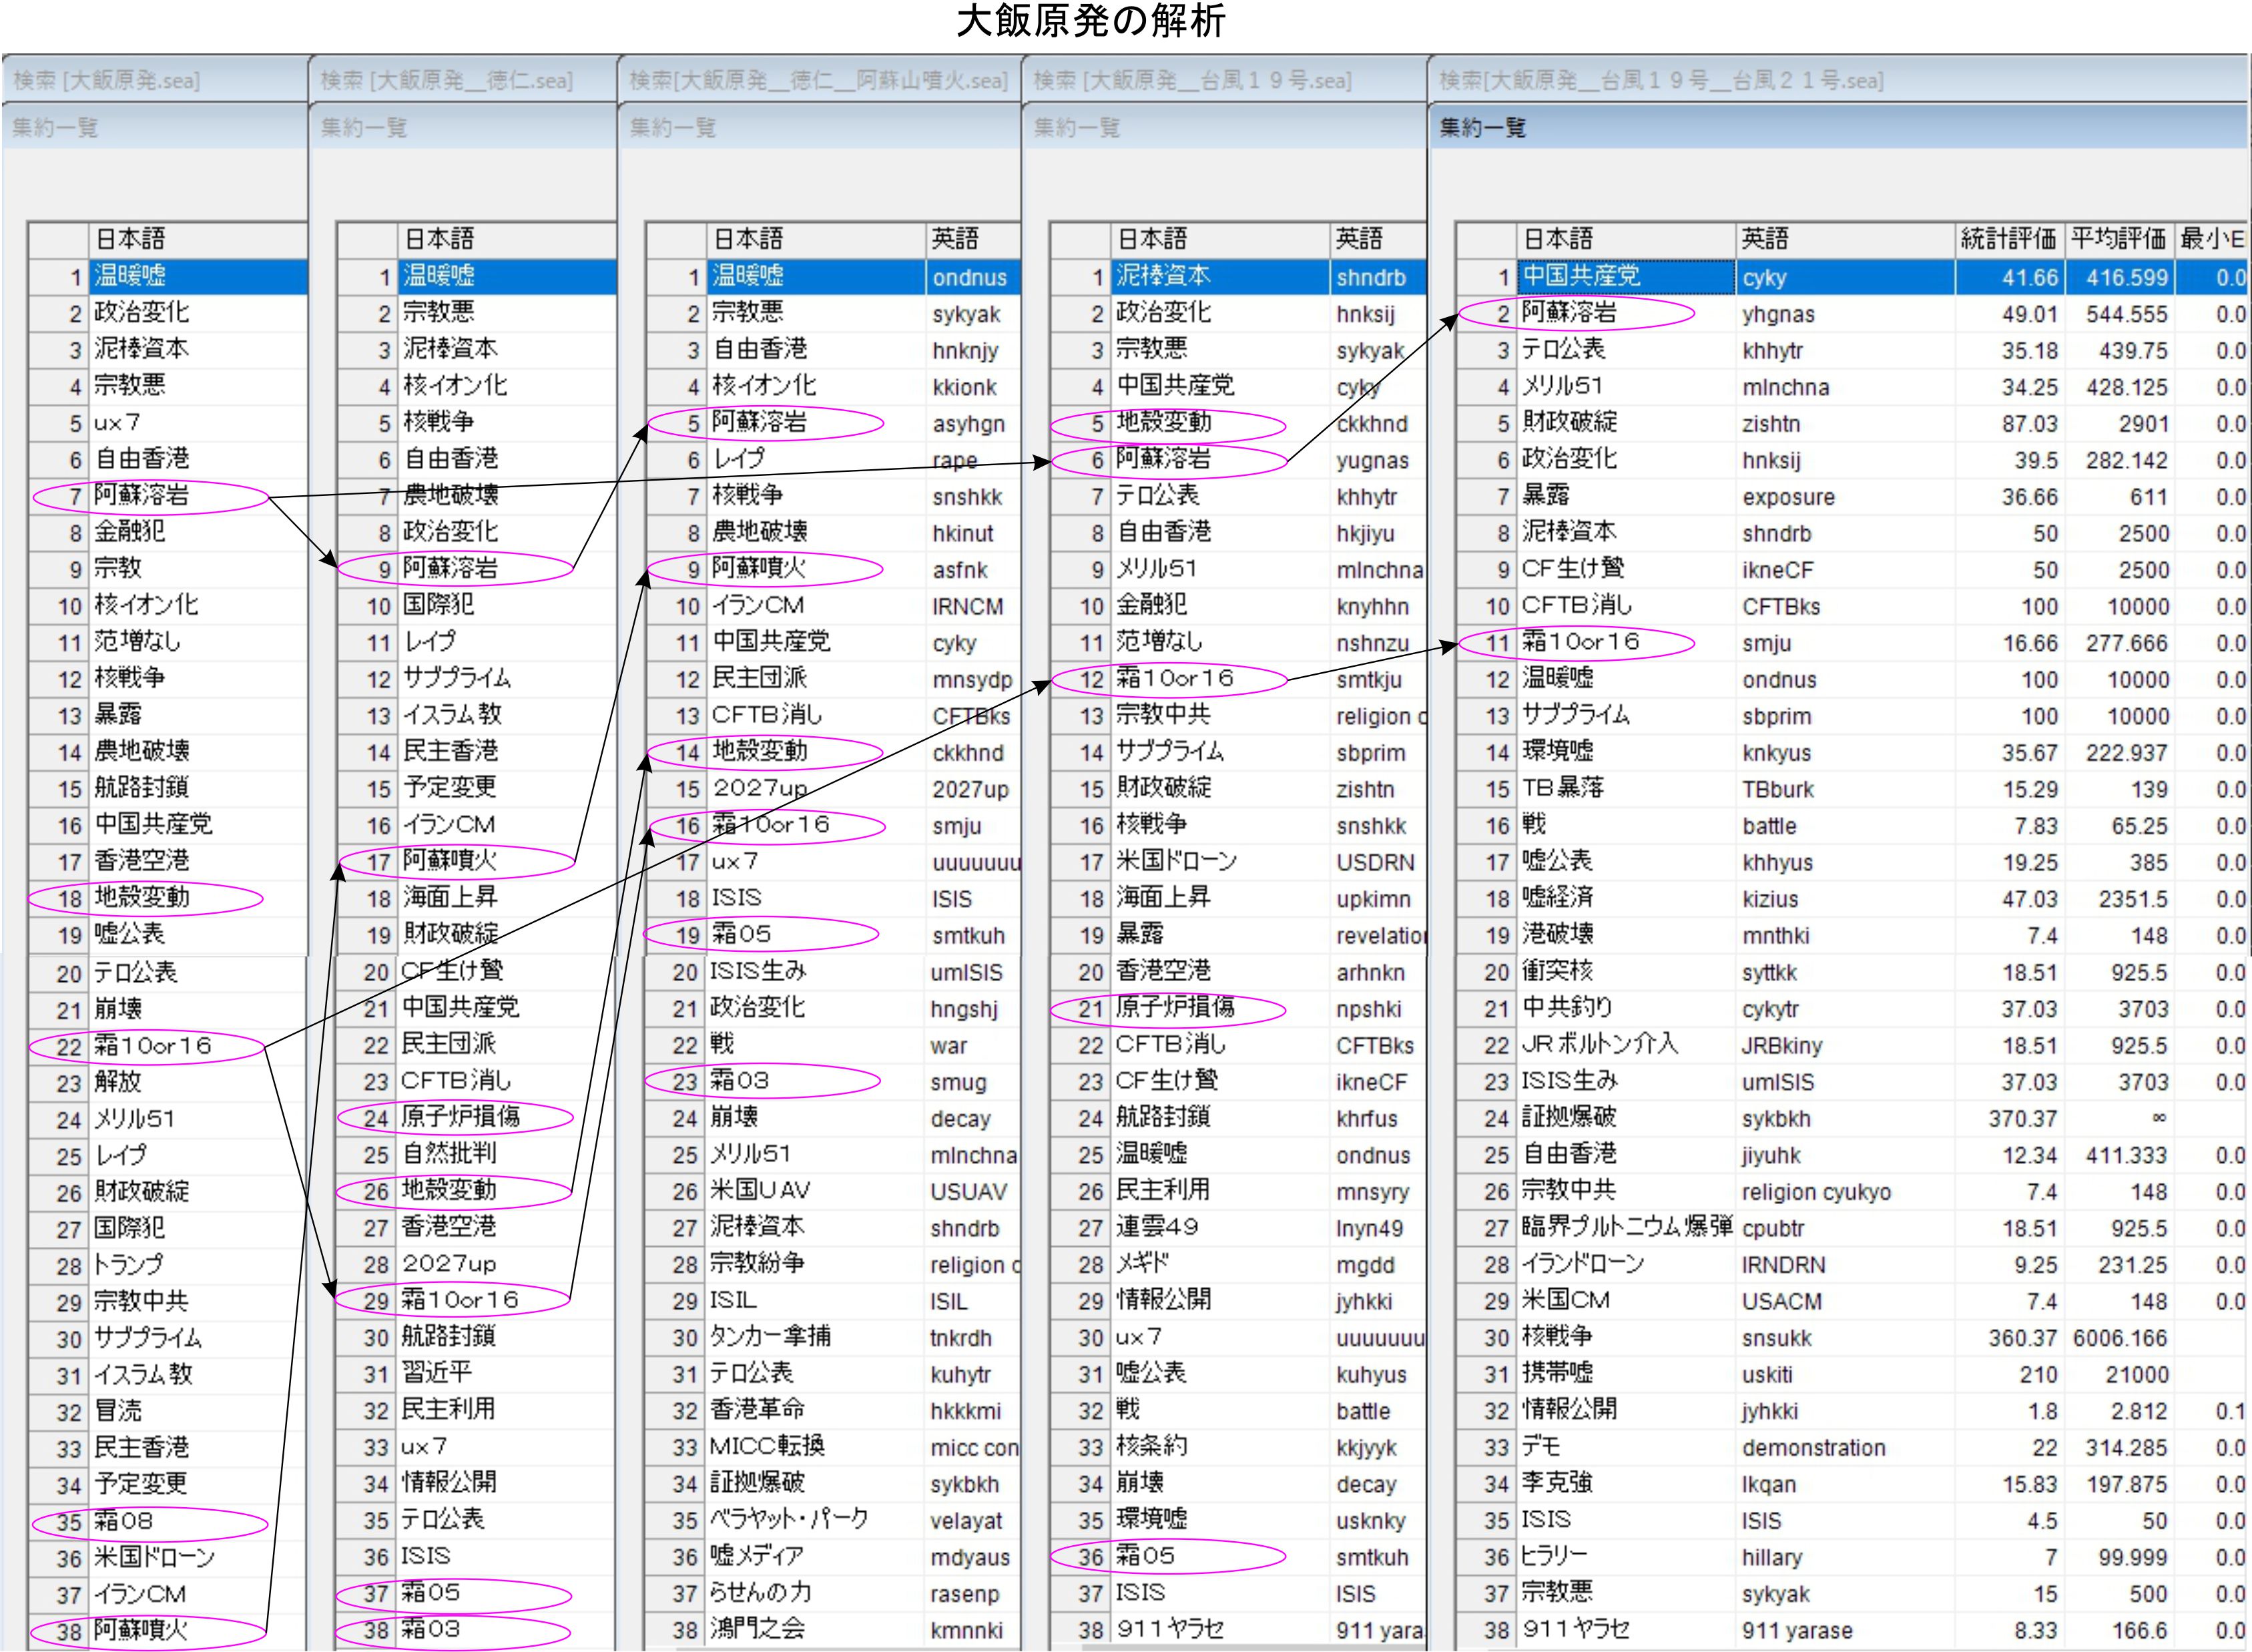Image resolution: width=2252 pixels, height=1652 pixels.
Task: Click the 平均評価 column header
Action: point(2117,239)
